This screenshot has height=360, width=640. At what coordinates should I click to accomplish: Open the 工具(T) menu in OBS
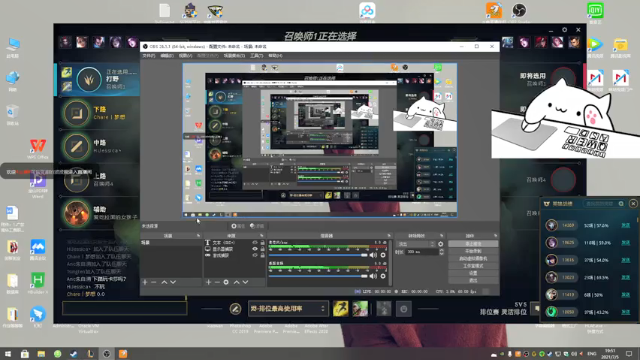click(256, 56)
